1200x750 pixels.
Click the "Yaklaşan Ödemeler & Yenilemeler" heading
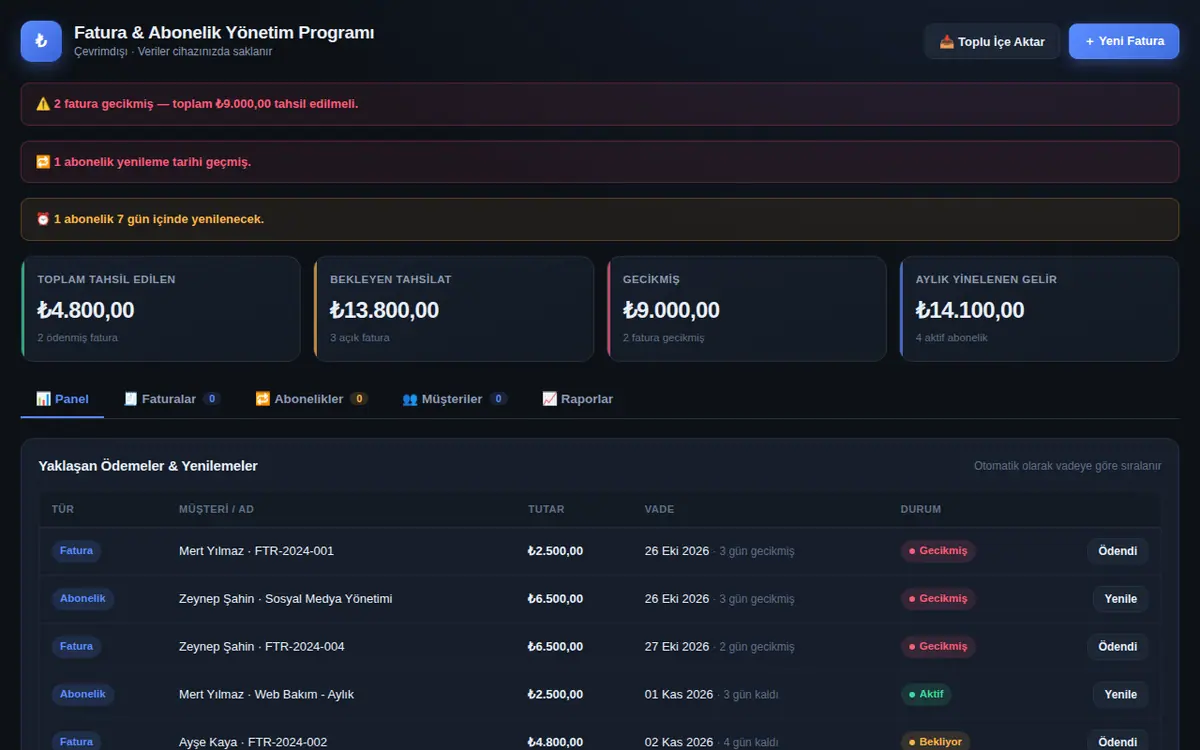point(148,466)
